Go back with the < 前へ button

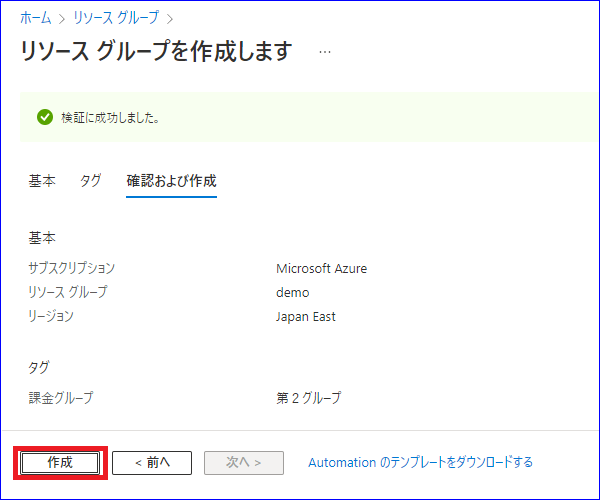(152, 463)
